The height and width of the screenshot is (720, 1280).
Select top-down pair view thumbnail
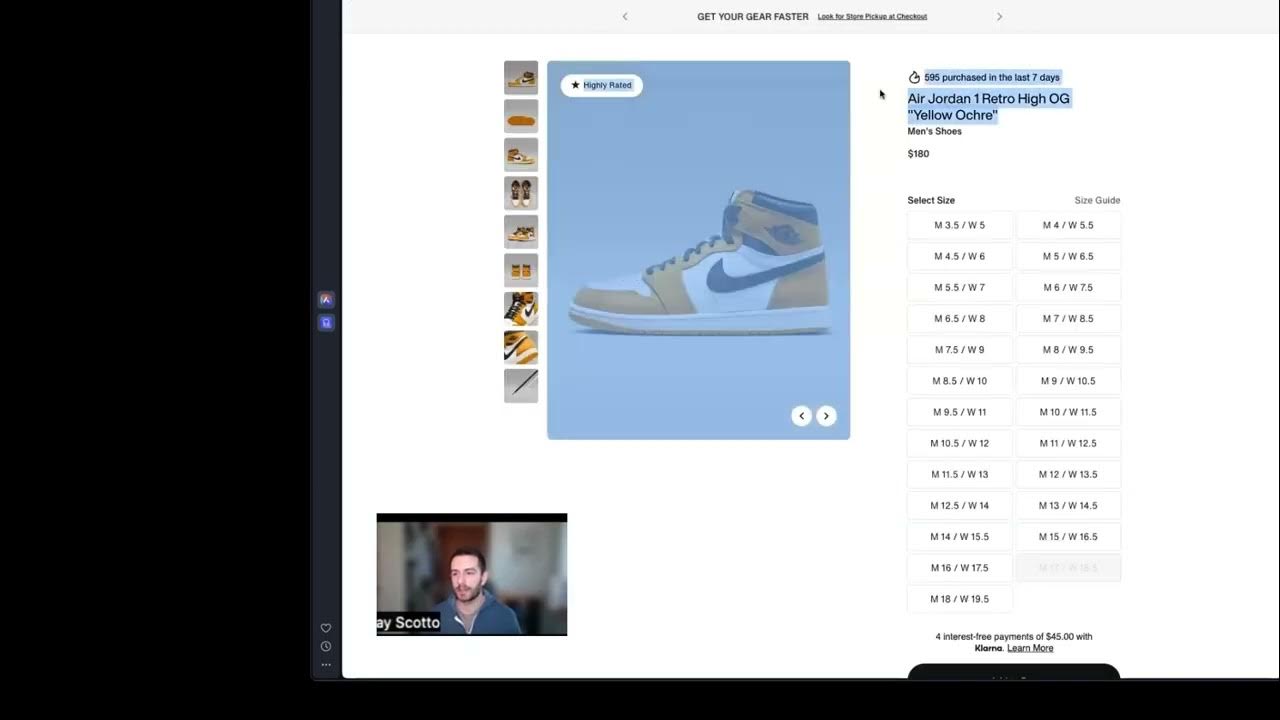[521, 193]
